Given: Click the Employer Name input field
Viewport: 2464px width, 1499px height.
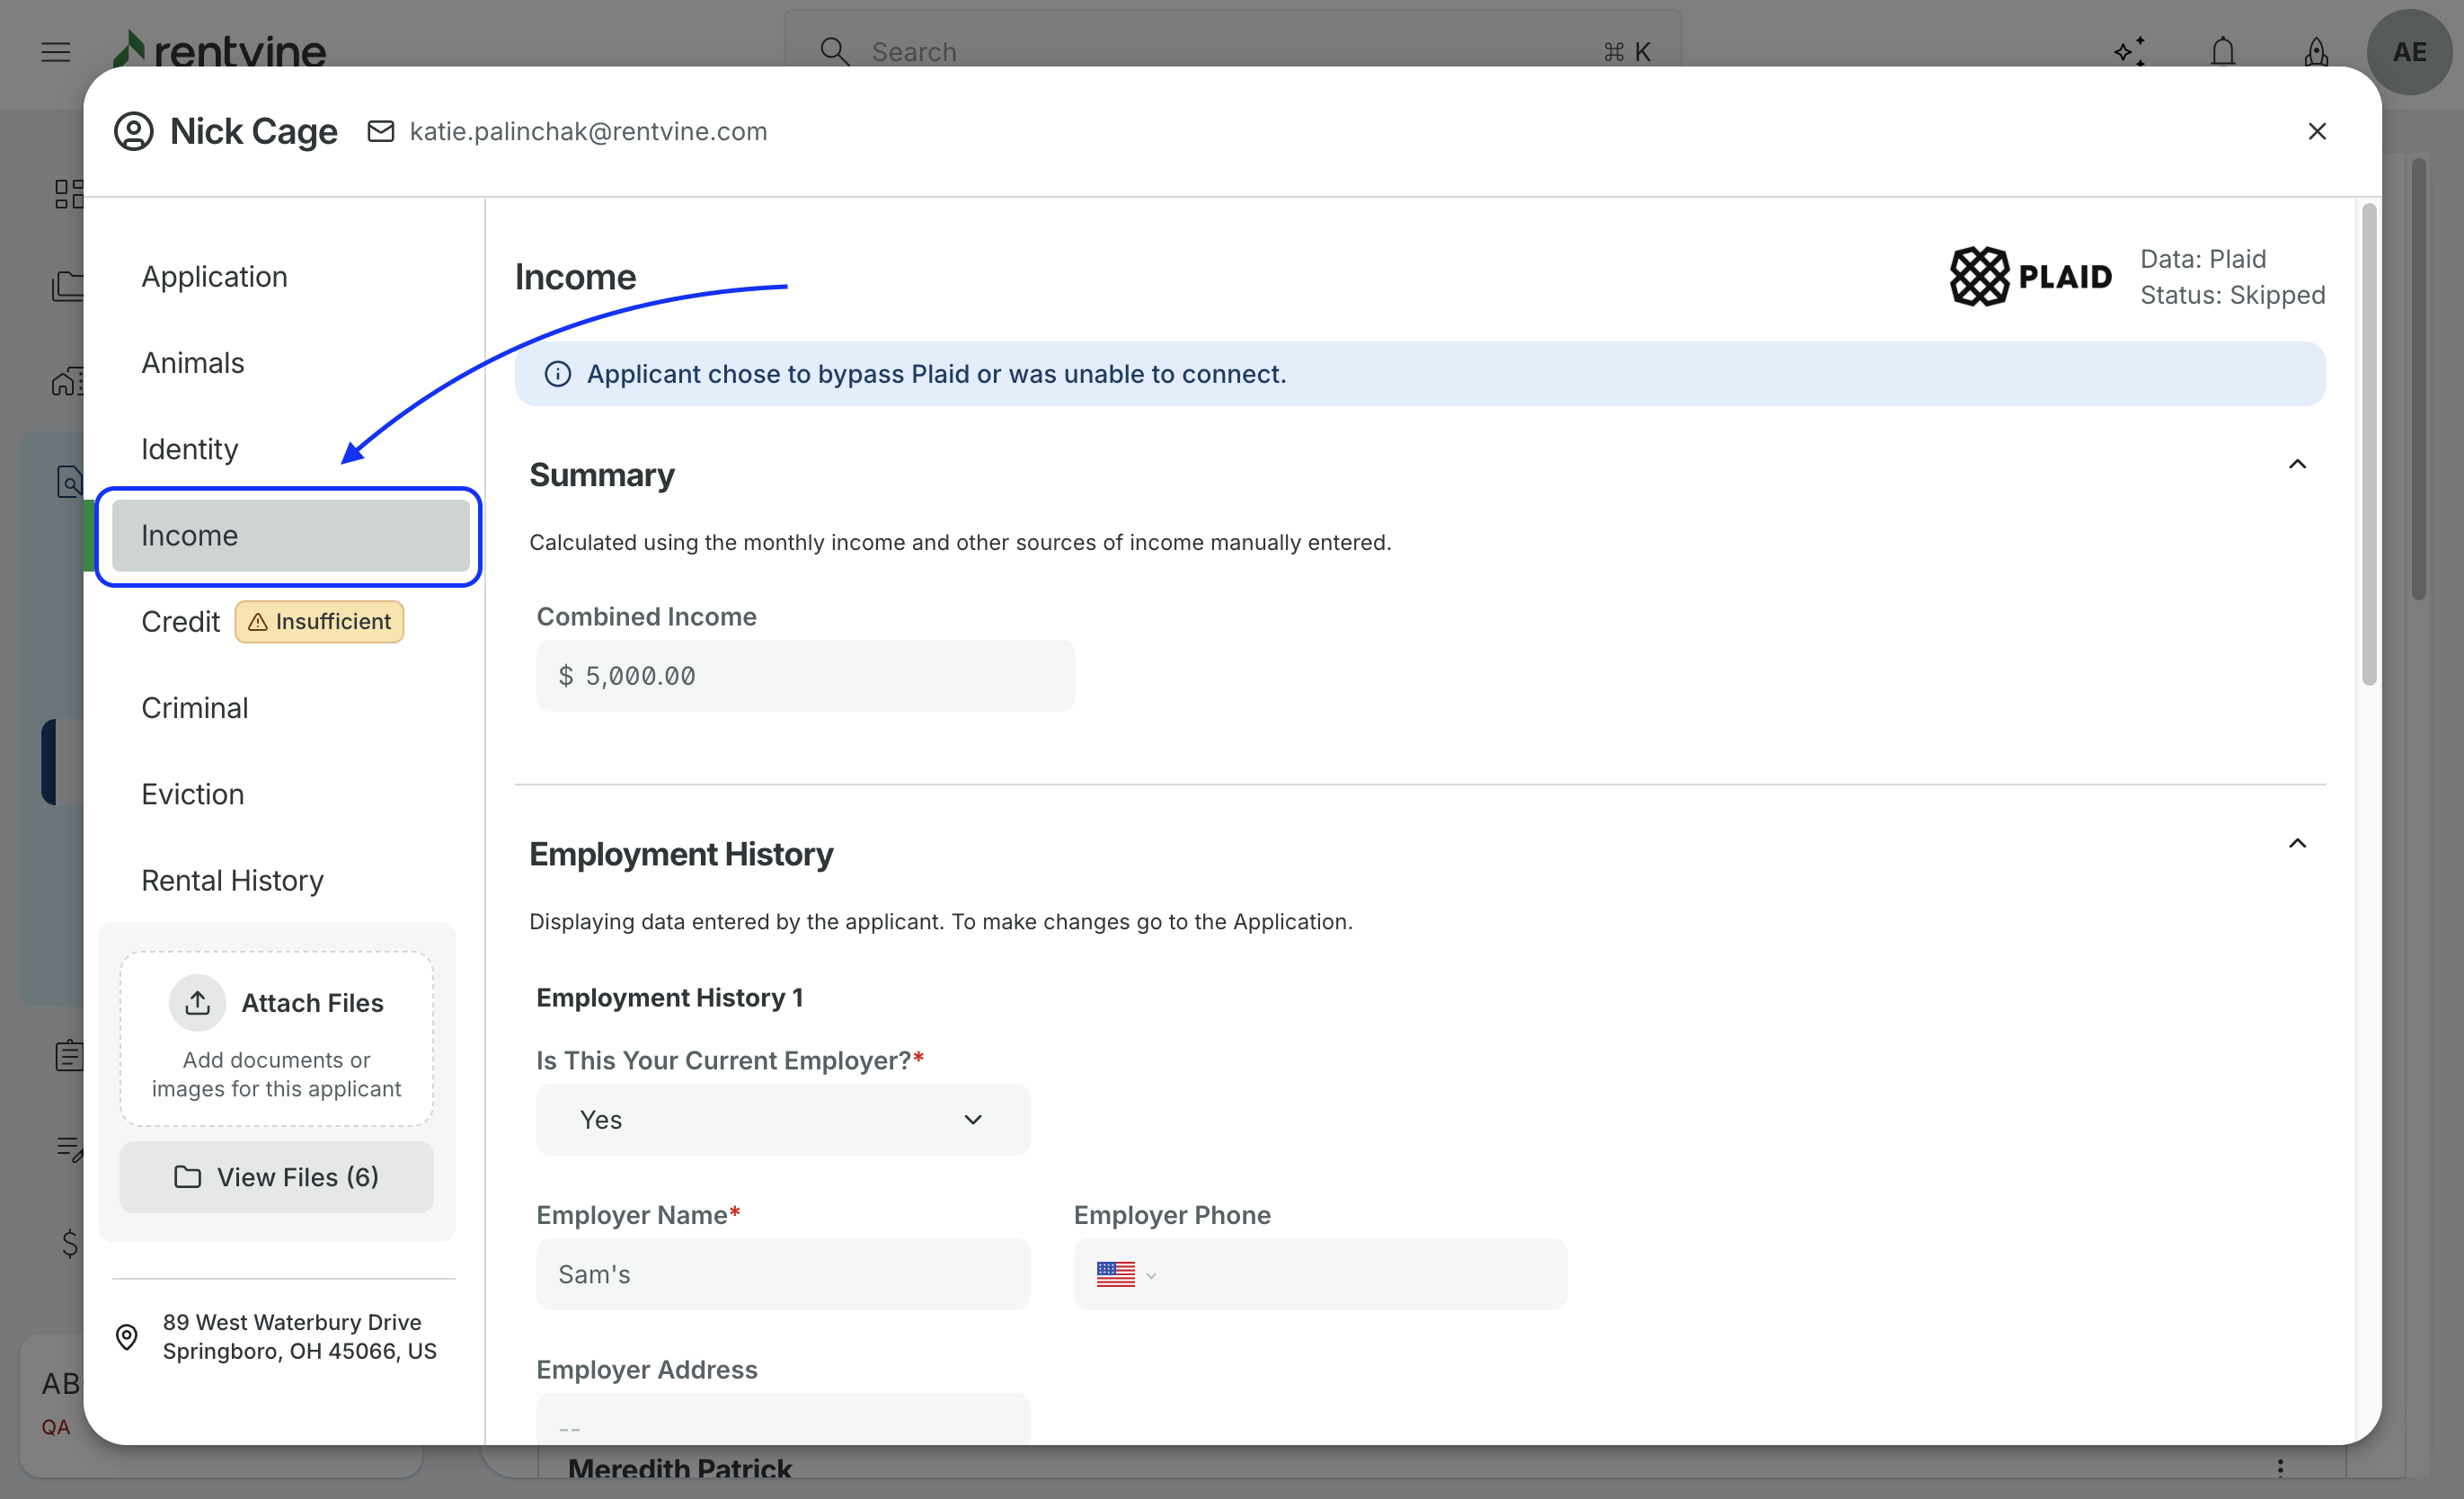Looking at the screenshot, I should pos(782,1274).
